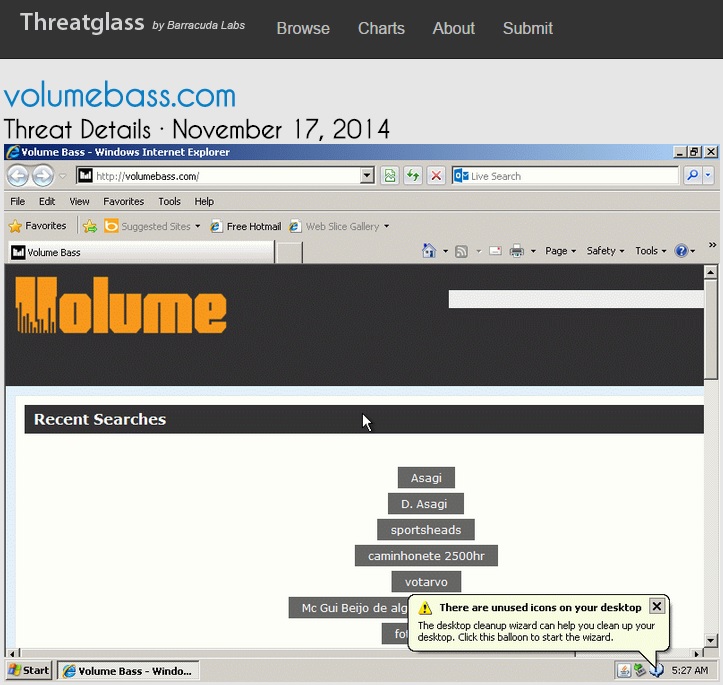The height and width of the screenshot is (685, 723).
Task: Open the Favorites menu
Action: click(124, 201)
